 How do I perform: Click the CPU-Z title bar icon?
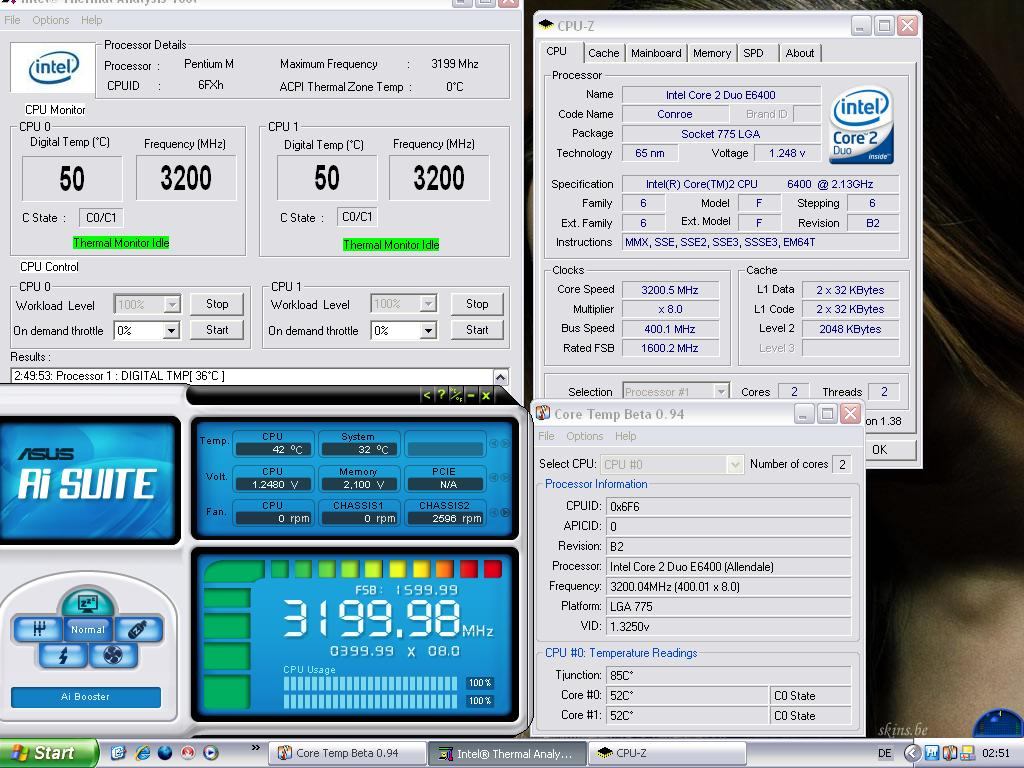[545, 25]
